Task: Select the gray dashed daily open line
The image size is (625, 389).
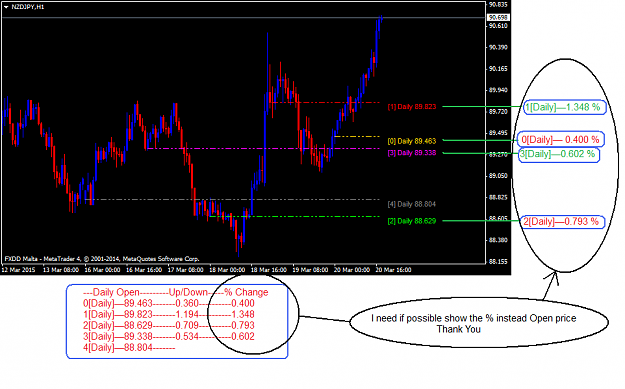Action: pyautogui.click(x=232, y=199)
